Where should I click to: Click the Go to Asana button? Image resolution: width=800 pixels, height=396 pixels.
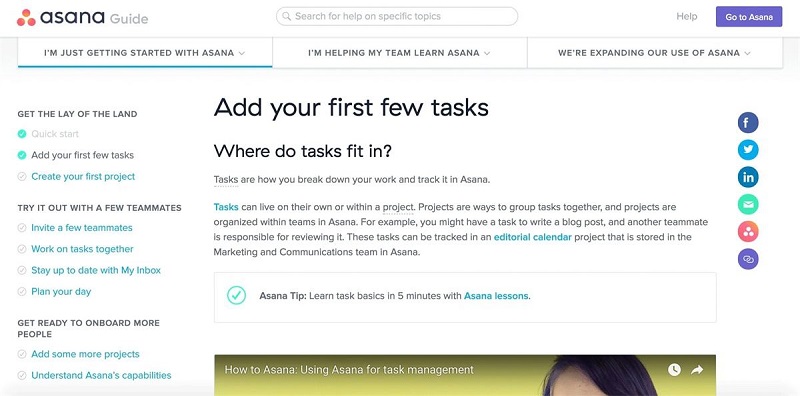(x=749, y=17)
